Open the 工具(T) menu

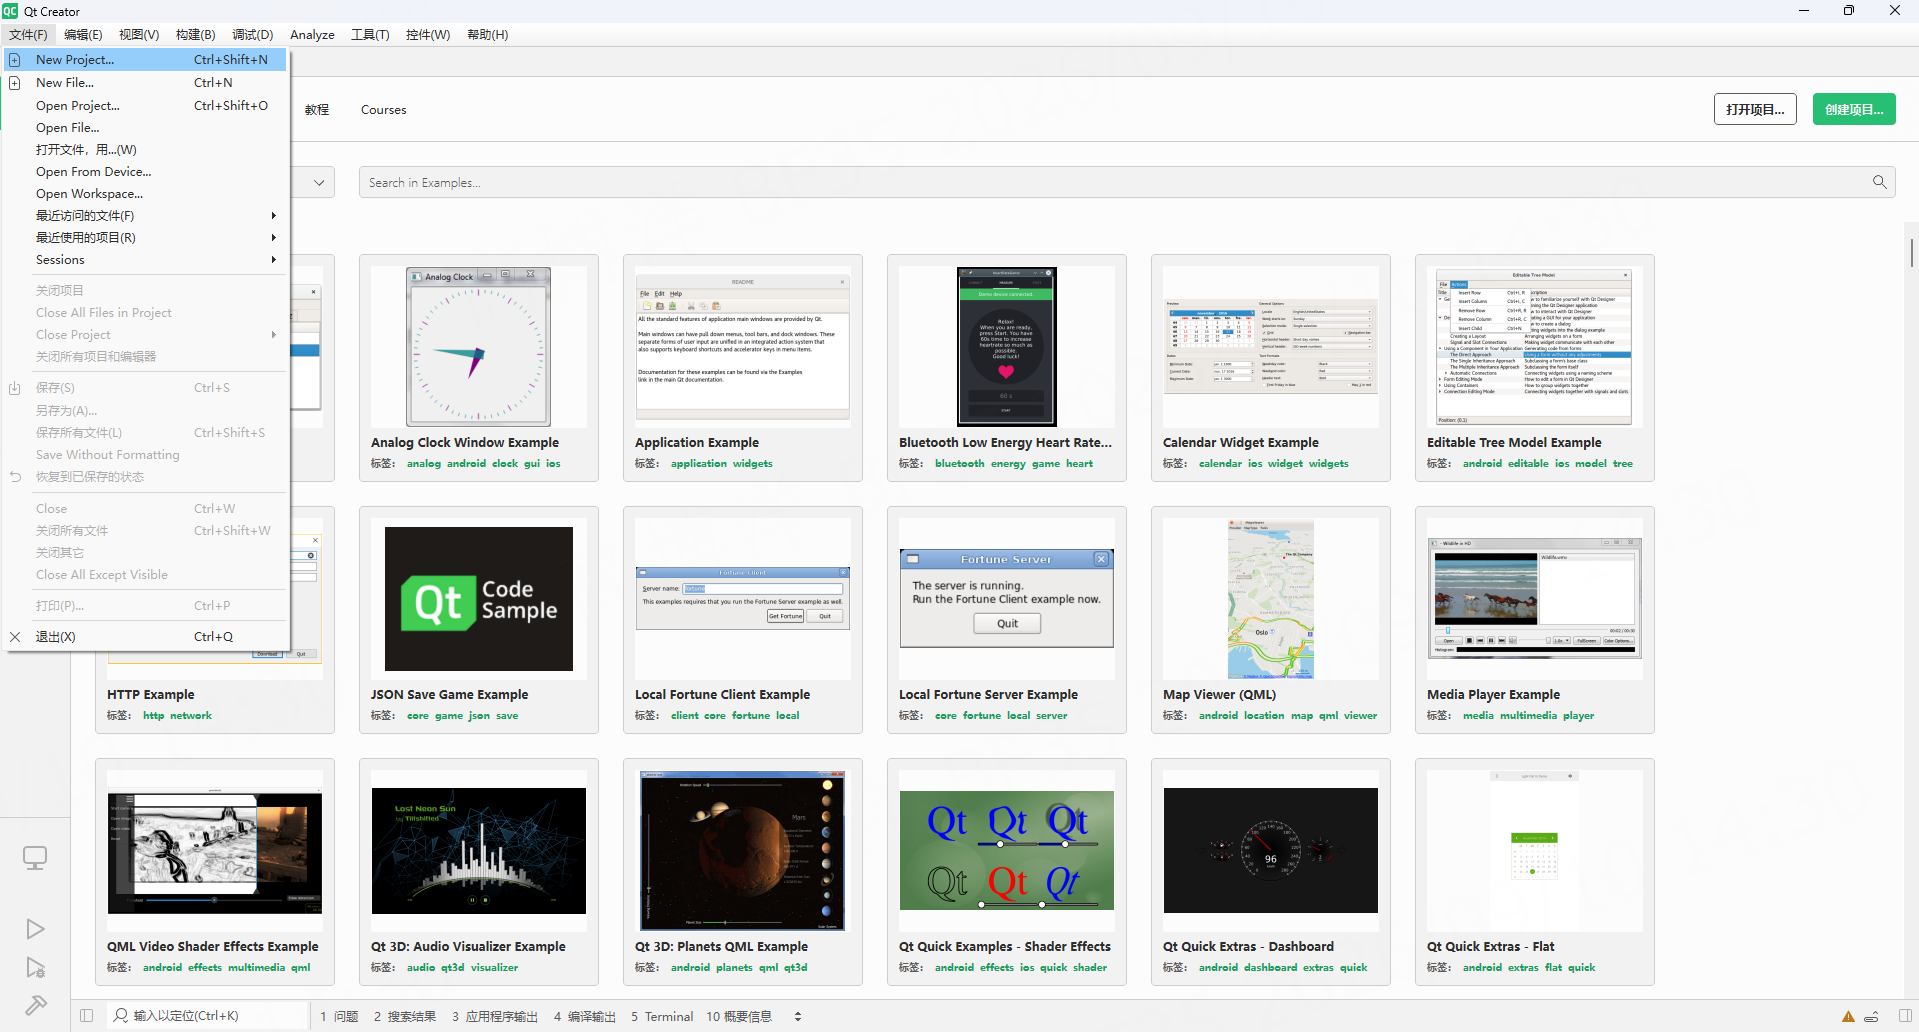(x=370, y=35)
